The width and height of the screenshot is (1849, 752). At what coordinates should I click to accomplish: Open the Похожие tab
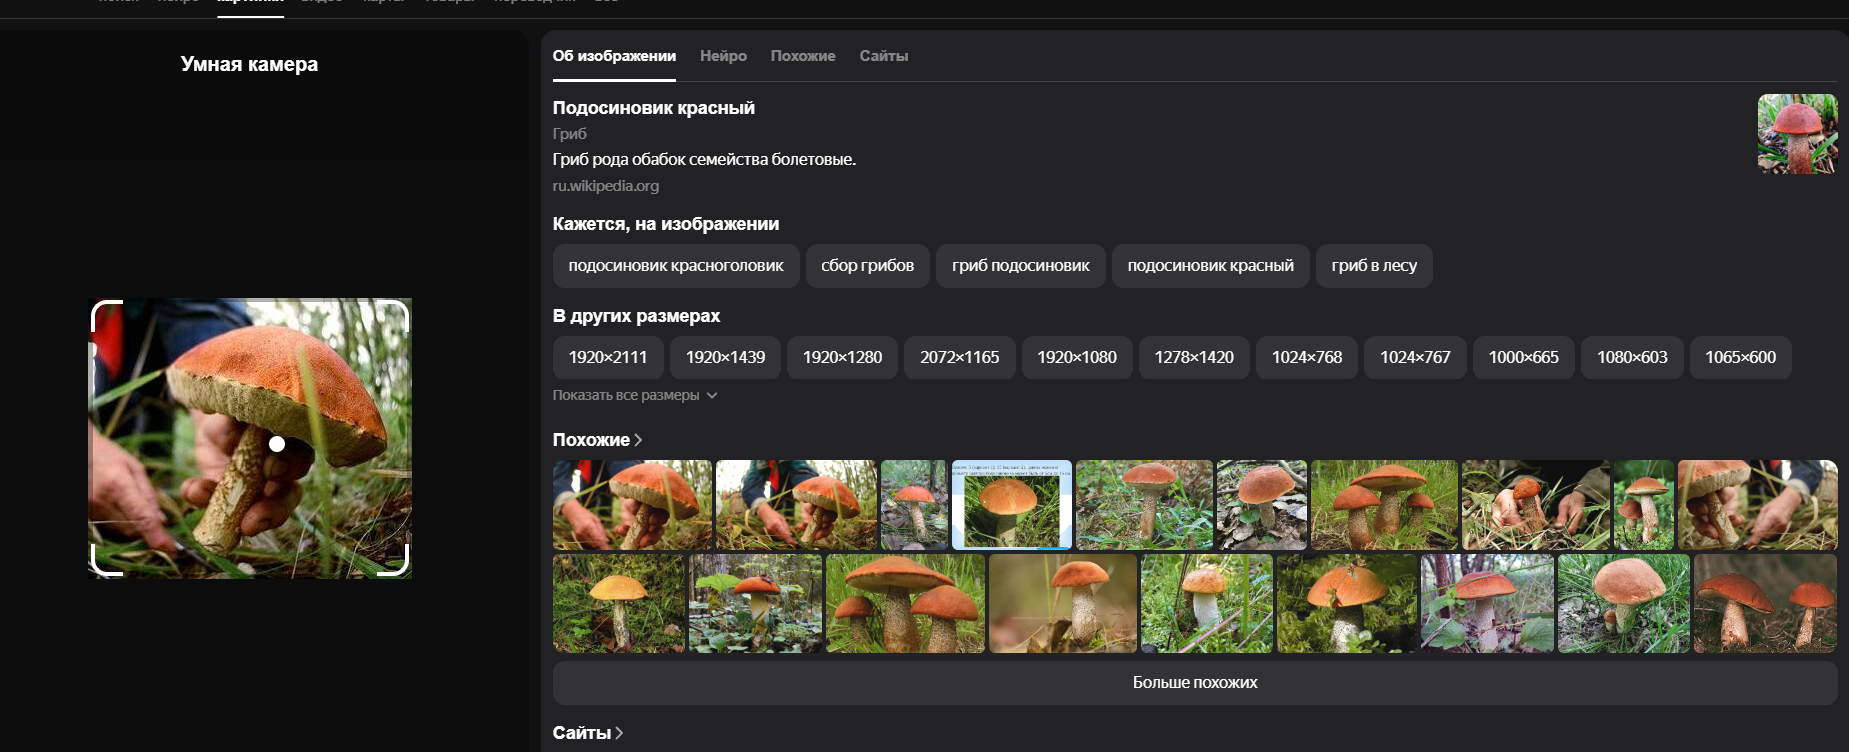pos(803,56)
